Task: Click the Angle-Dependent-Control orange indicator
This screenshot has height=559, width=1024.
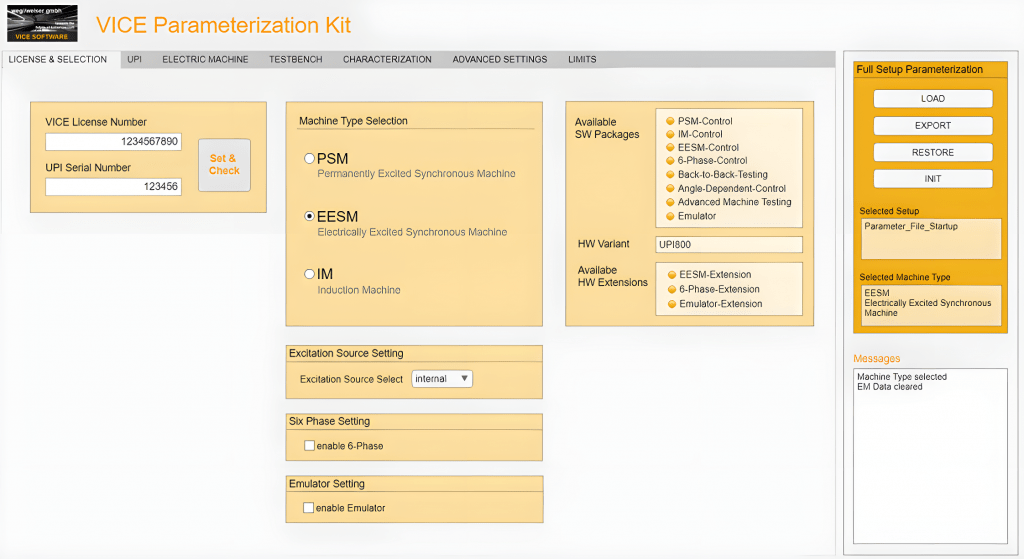Action: [x=670, y=189]
